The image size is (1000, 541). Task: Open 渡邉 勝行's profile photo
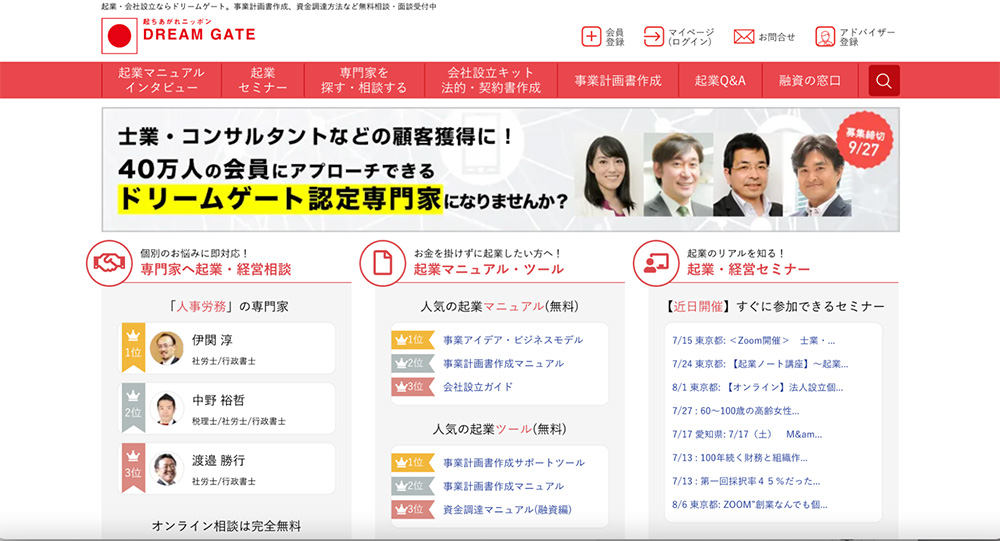pos(166,469)
